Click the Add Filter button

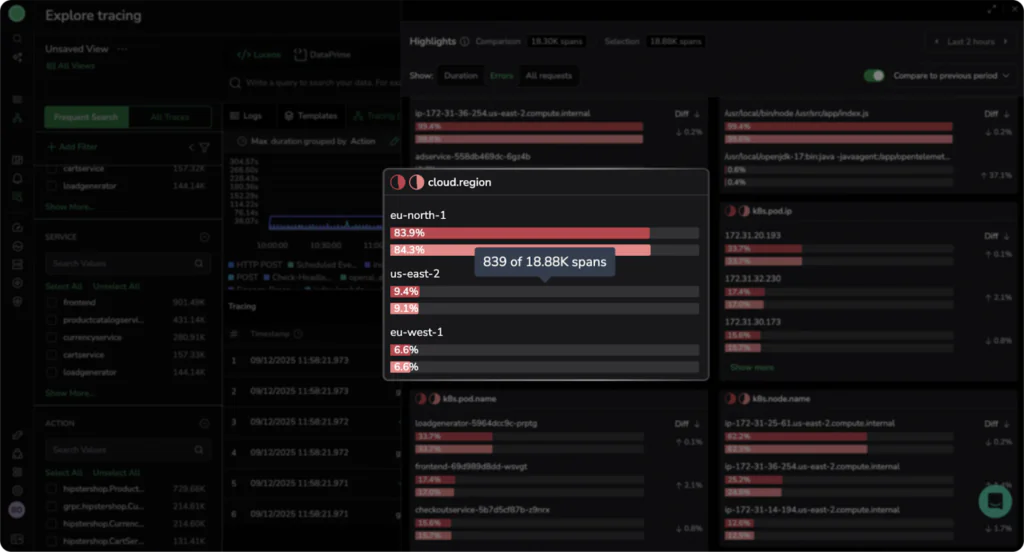coord(72,147)
